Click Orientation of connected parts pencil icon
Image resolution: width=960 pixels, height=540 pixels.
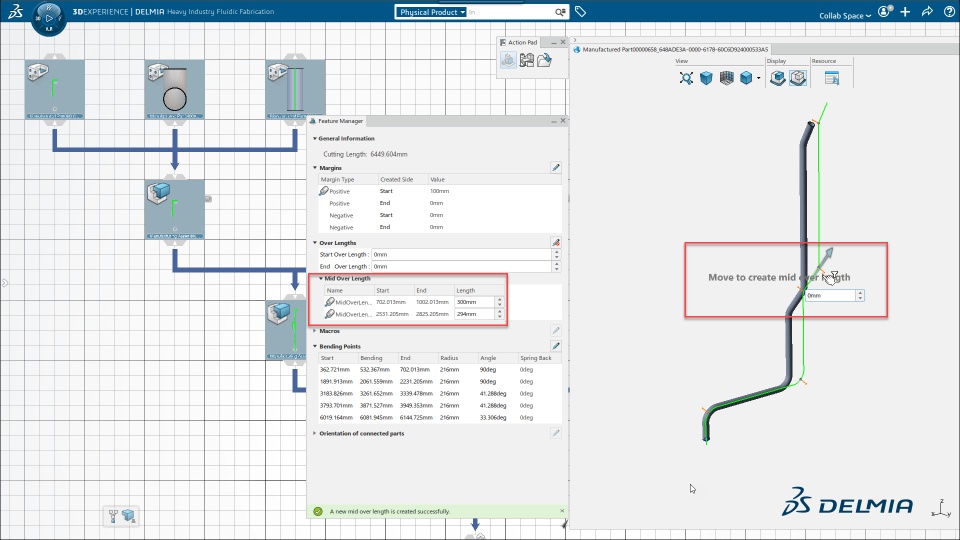[556, 433]
